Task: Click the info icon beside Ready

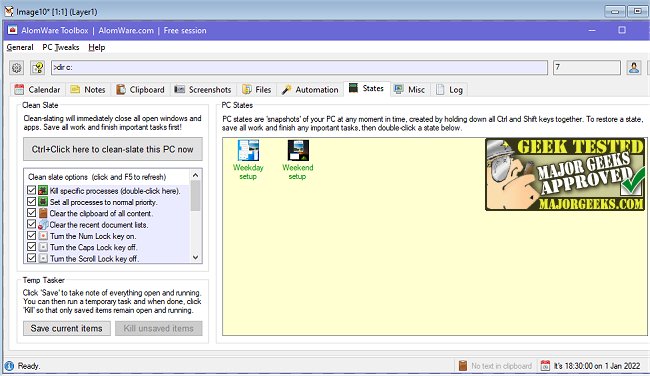Action: coord(9,366)
